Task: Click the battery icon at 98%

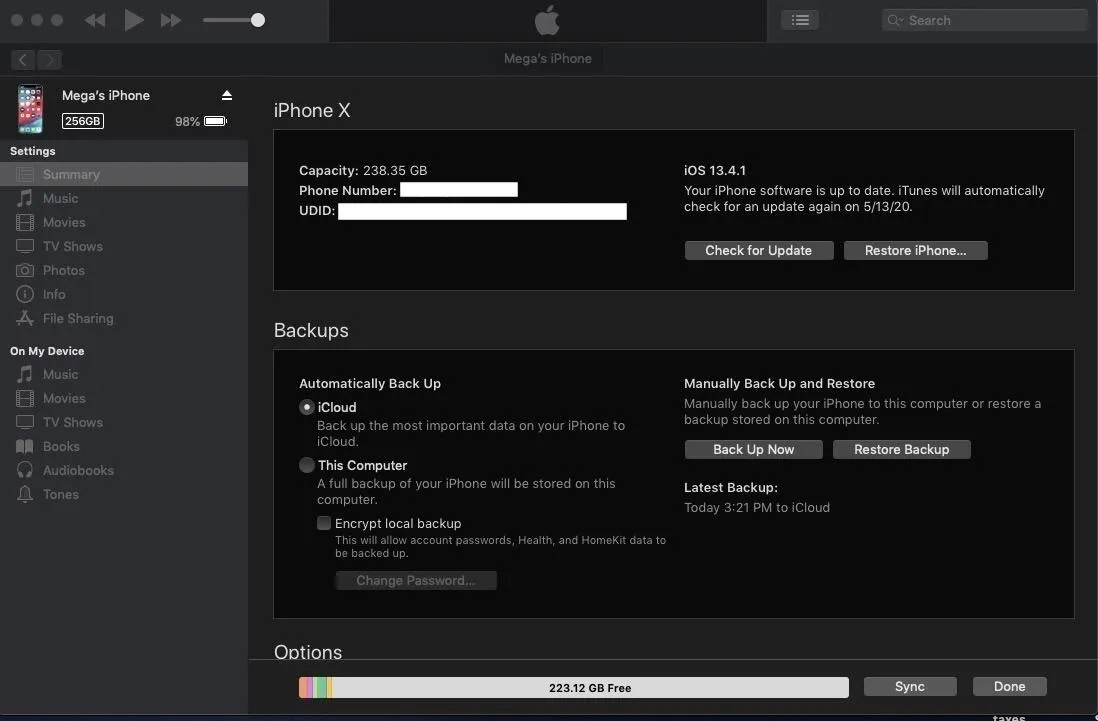Action: pos(216,121)
